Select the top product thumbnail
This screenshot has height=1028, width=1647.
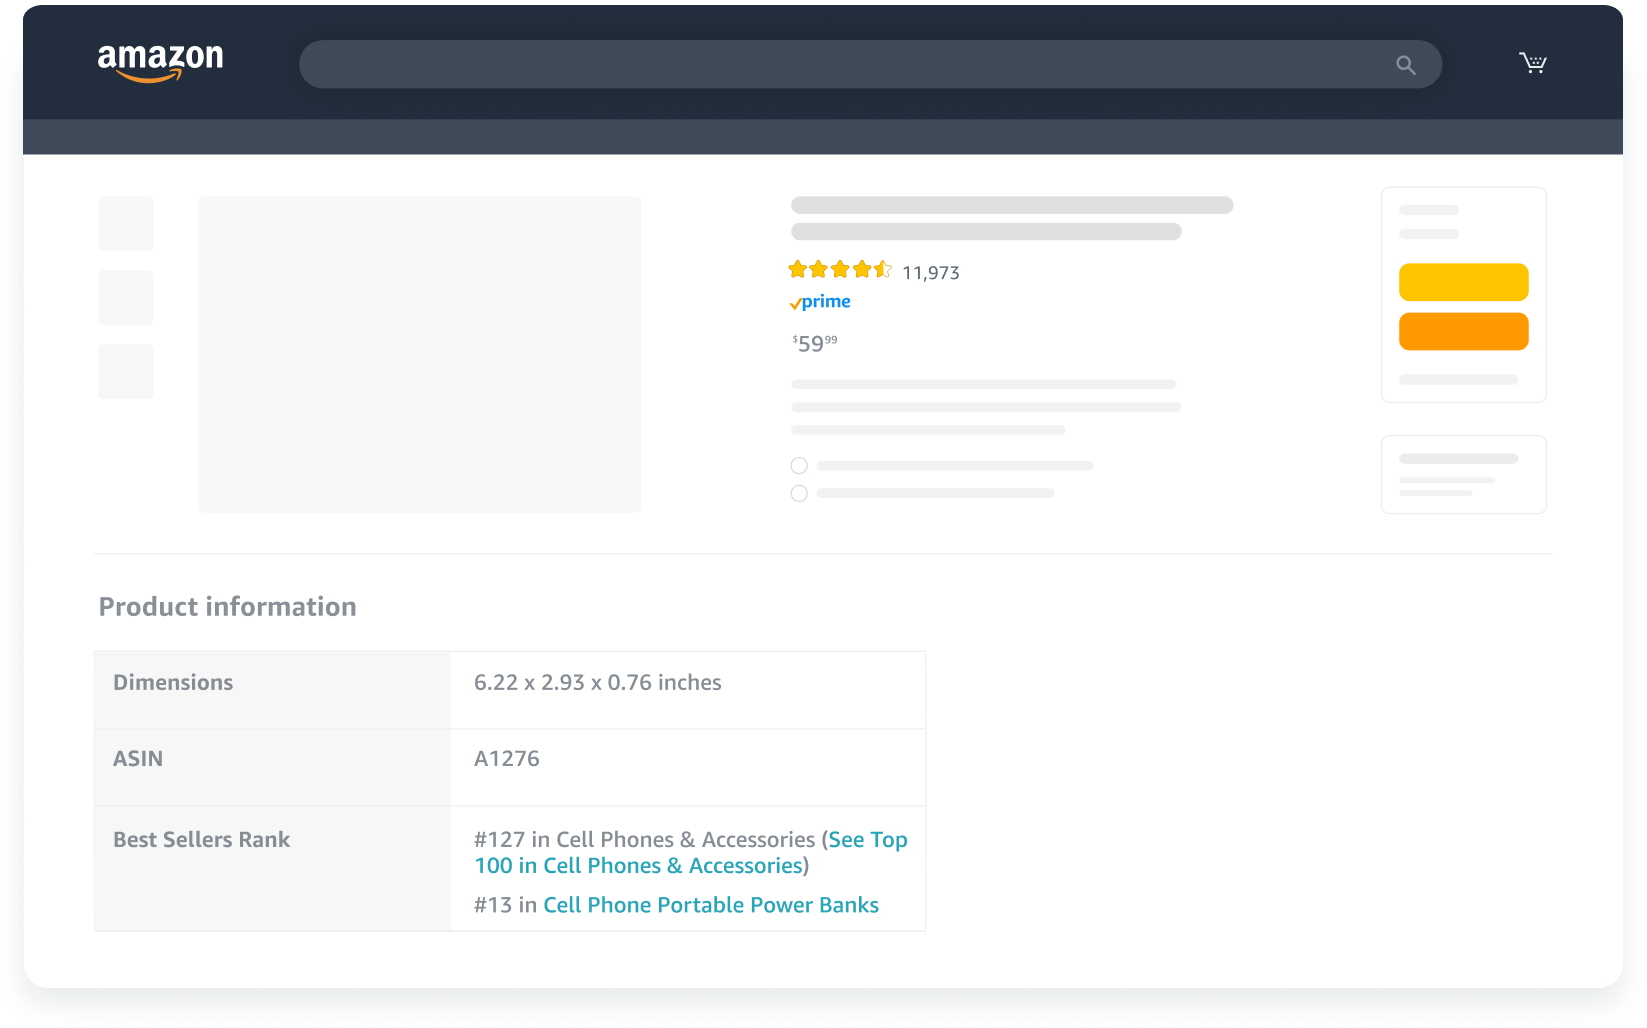[x=125, y=223]
